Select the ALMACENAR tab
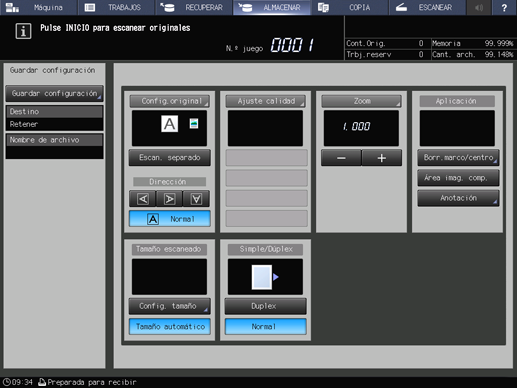Image resolution: width=517 pixels, height=388 pixels. point(272,7)
